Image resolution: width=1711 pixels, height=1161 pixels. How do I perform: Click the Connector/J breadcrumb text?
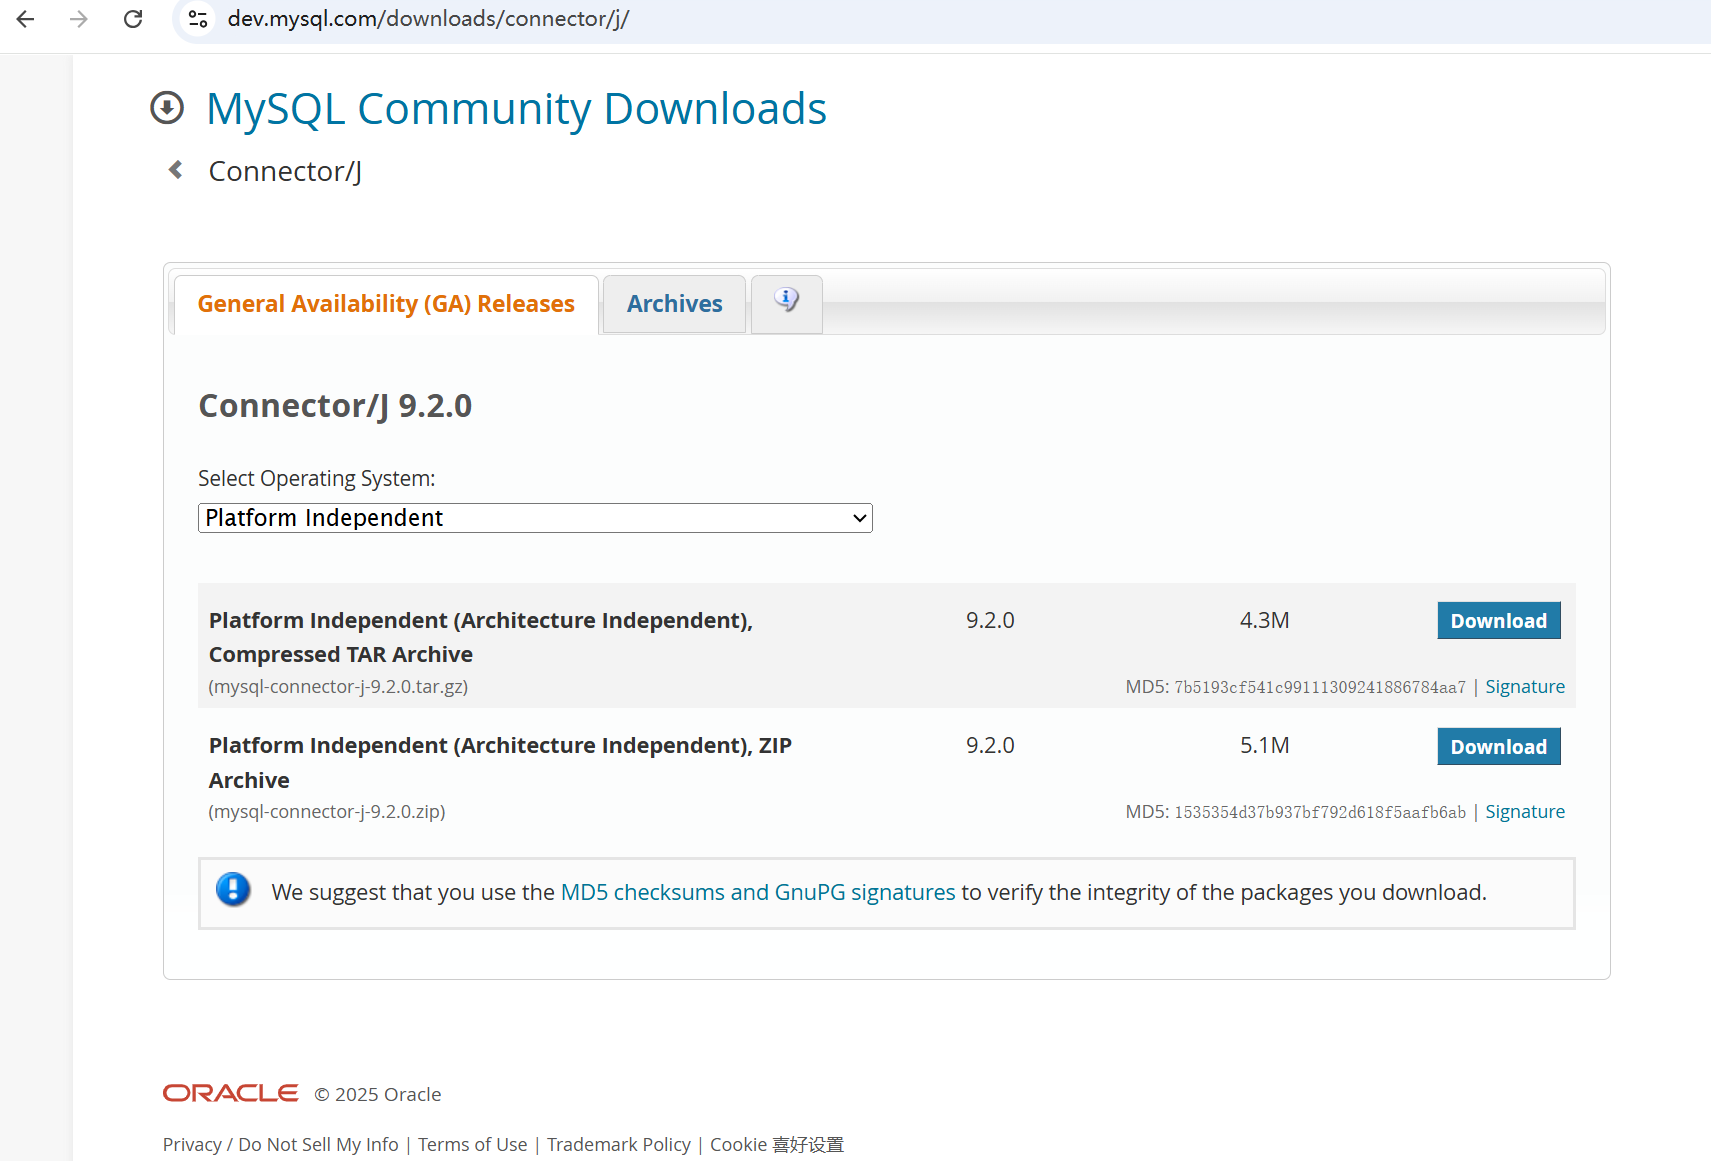(x=285, y=171)
